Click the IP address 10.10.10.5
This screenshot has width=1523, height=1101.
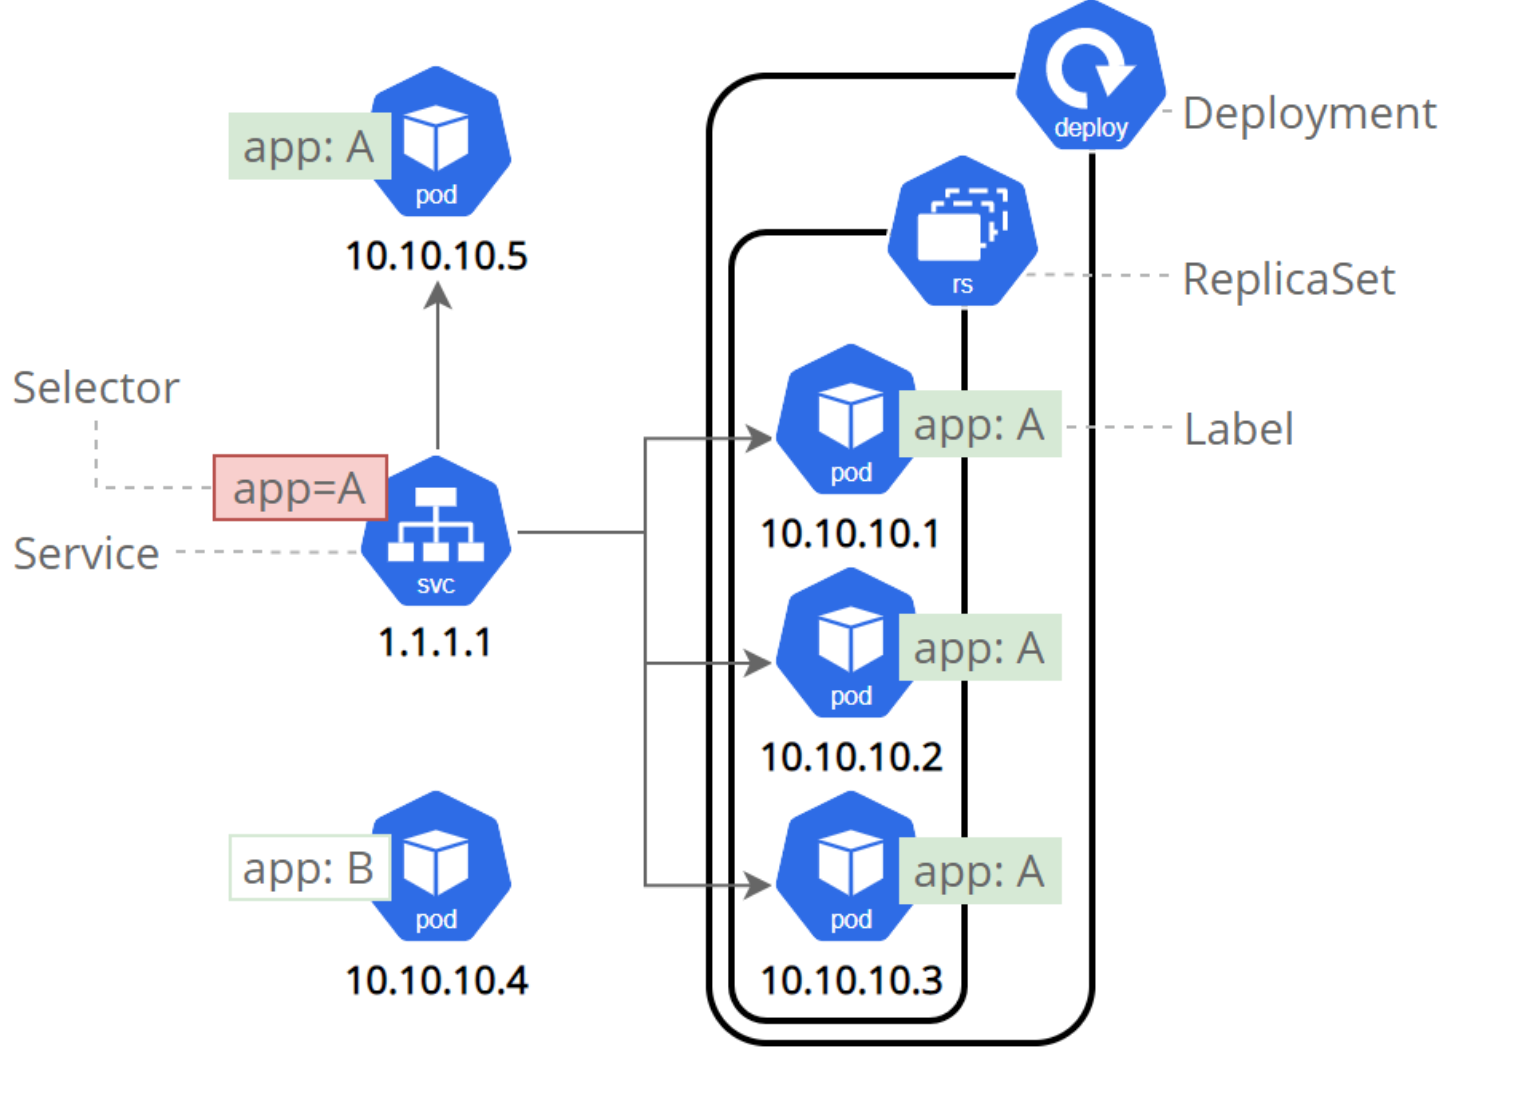pos(436,256)
